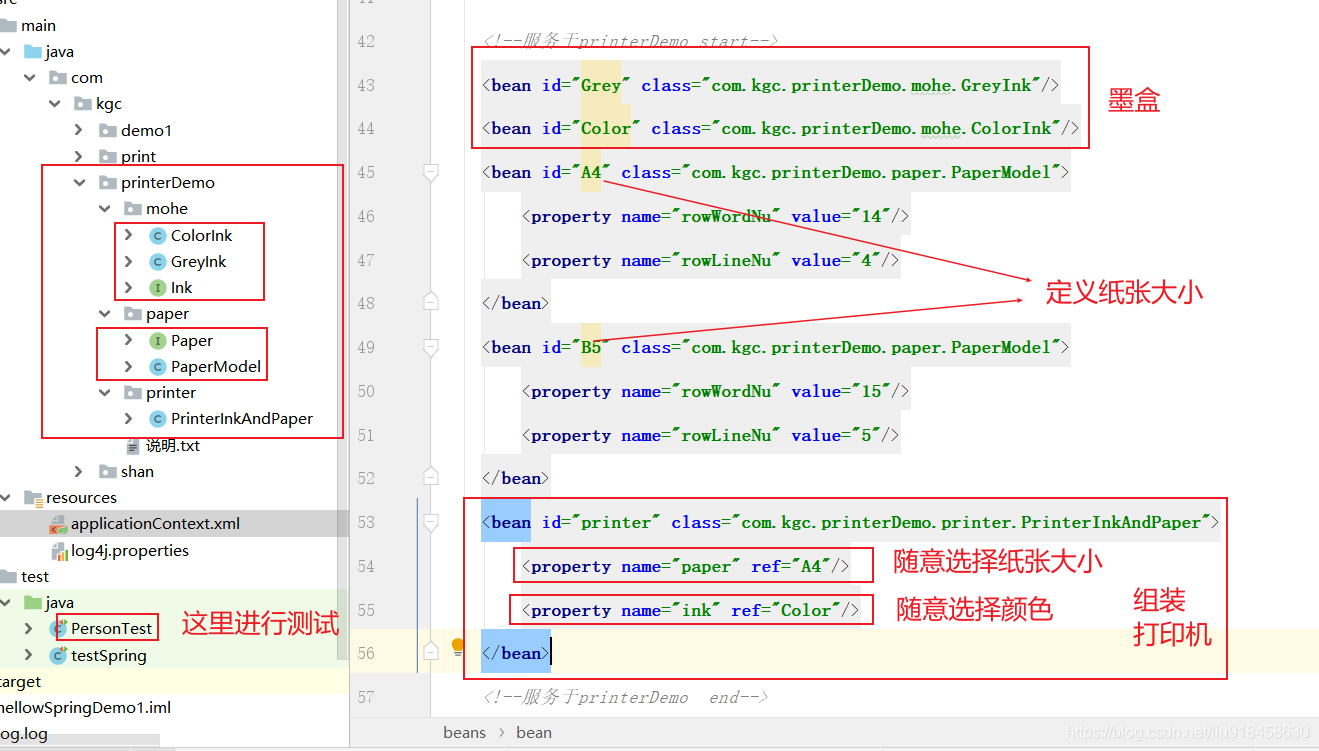Collapse the printerDemo package
The height and width of the screenshot is (751, 1319).
(x=80, y=183)
